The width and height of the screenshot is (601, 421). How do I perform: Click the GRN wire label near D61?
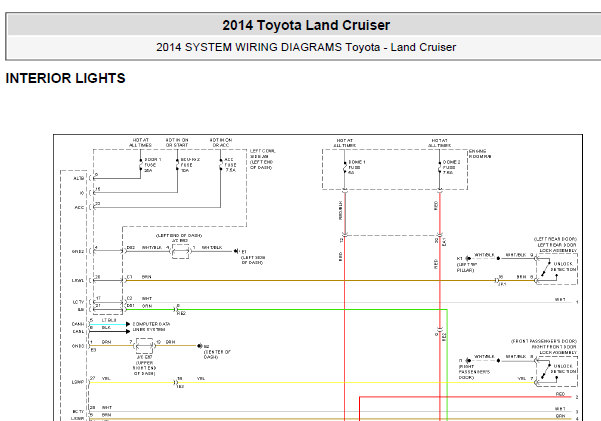pos(147,306)
